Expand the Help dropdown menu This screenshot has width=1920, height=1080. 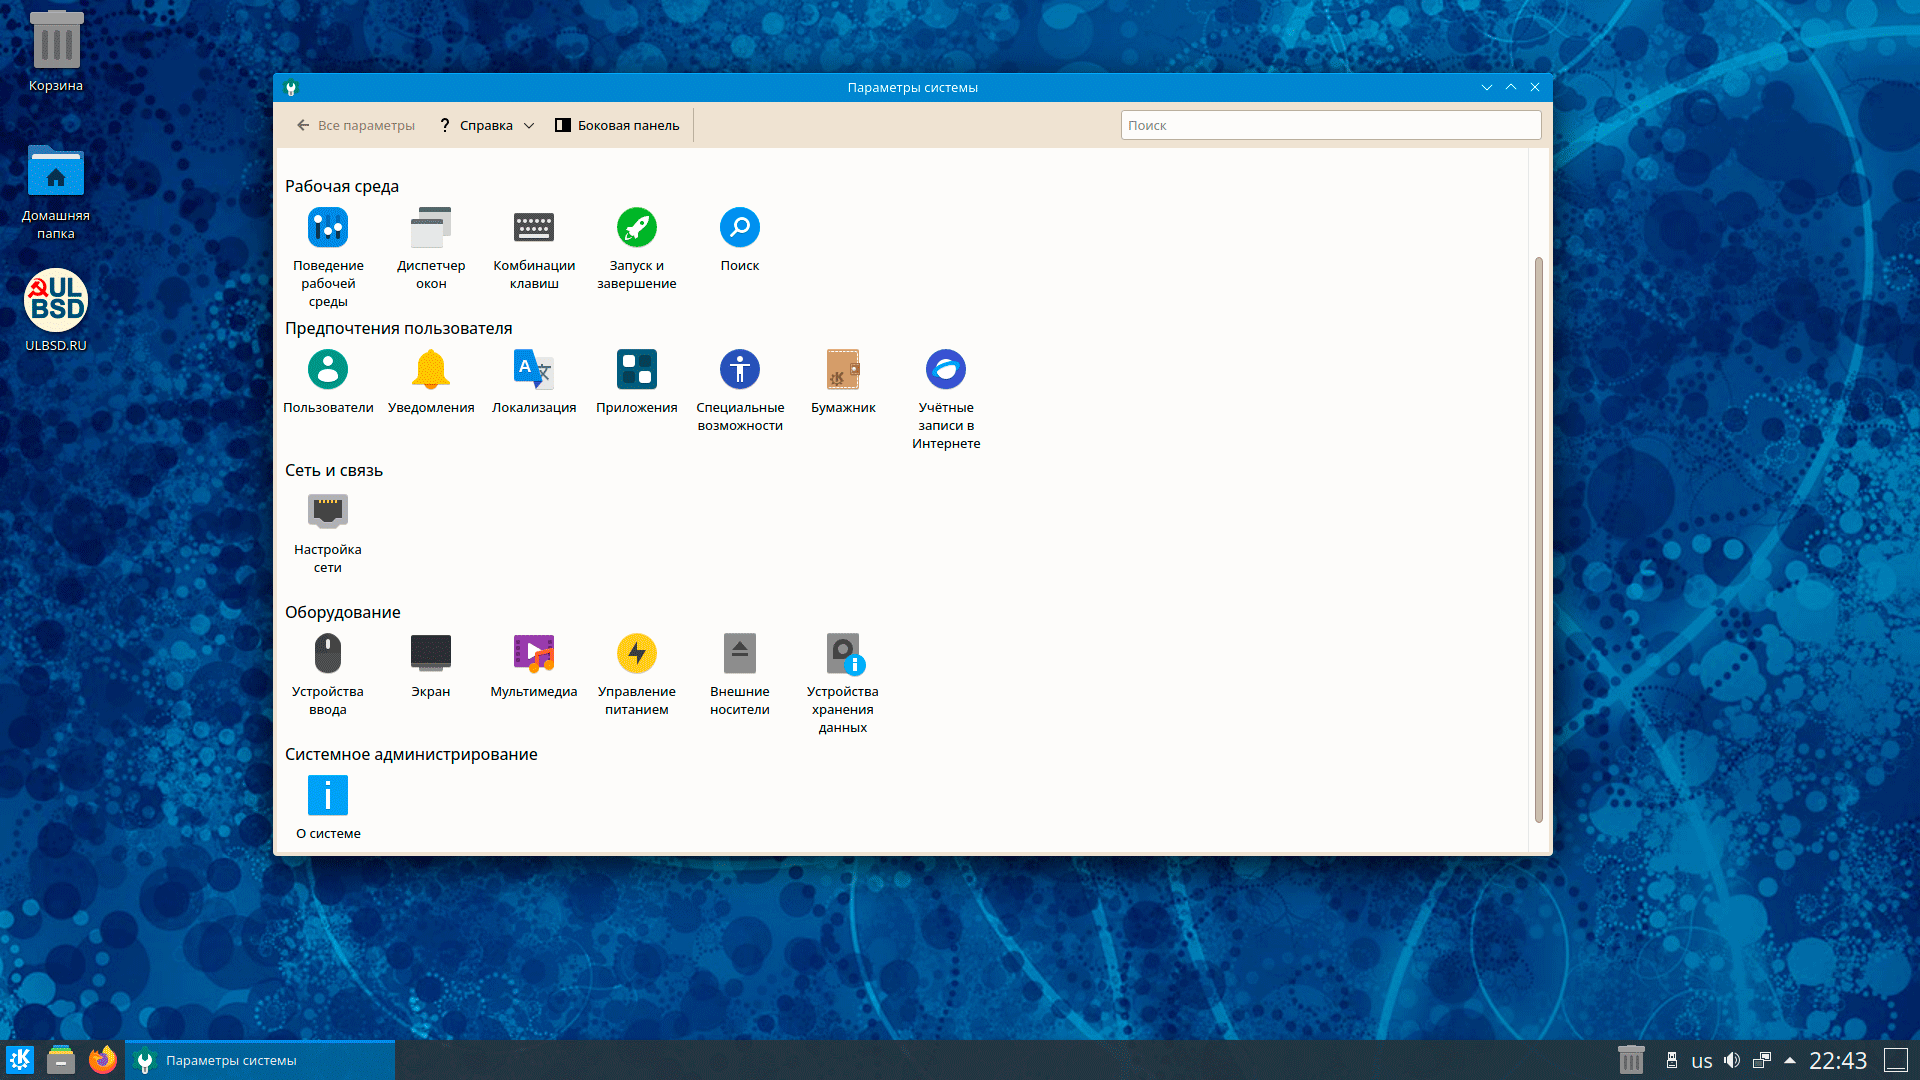[487, 126]
